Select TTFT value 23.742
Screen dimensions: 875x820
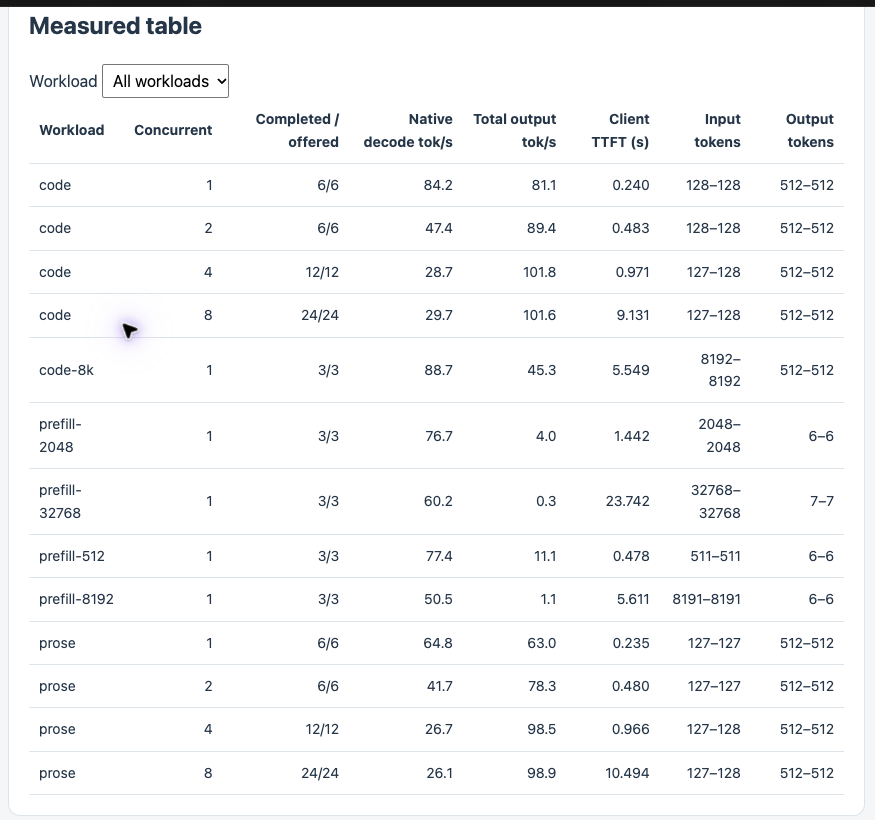[628, 501]
